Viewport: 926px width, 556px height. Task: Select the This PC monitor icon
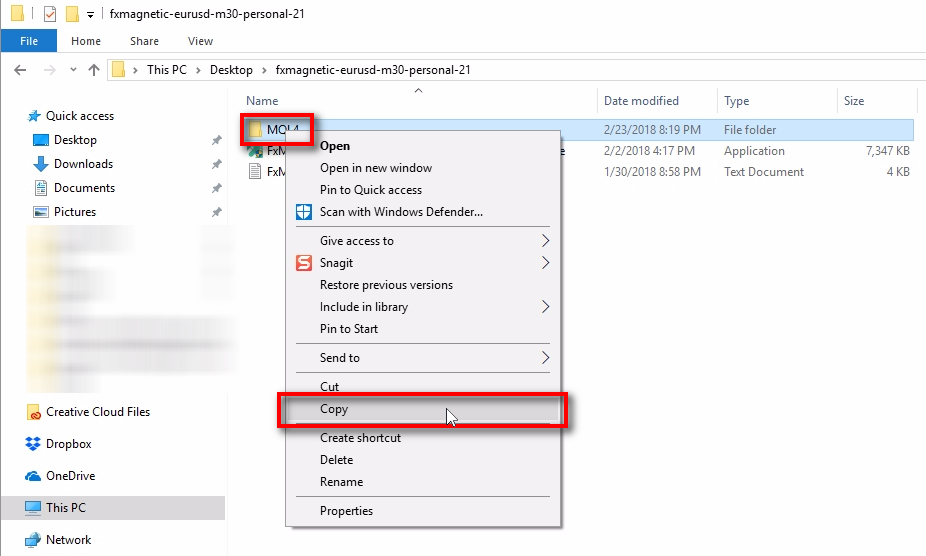pos(33,508)
